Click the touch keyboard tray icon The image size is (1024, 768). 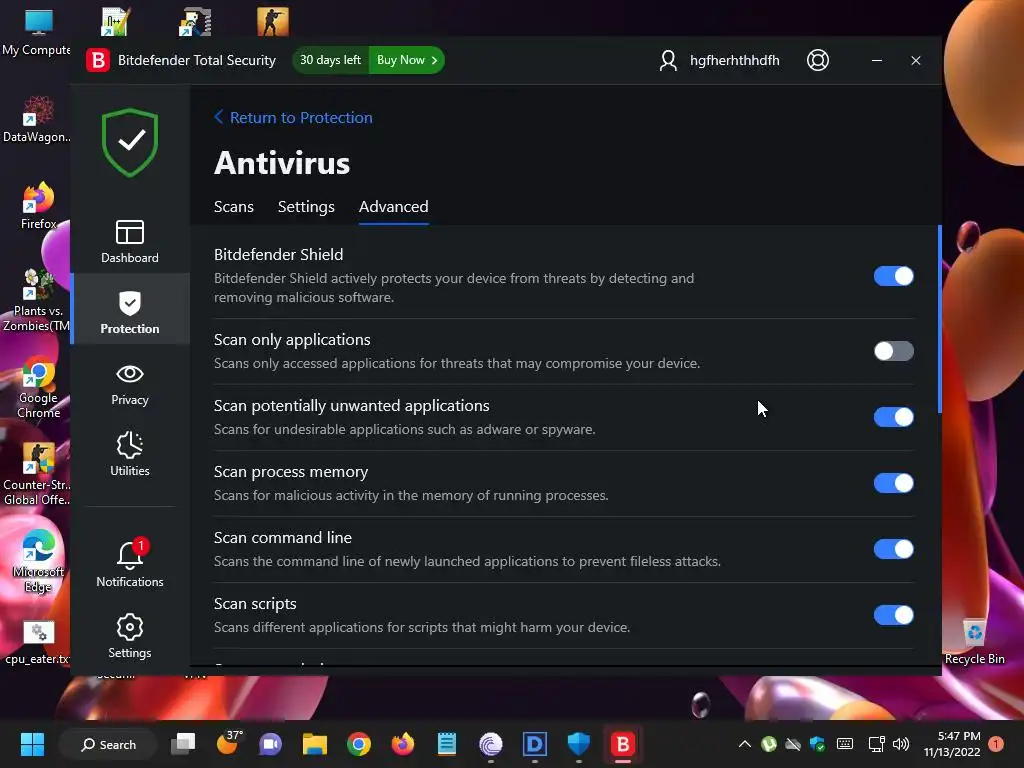point(844,744)
